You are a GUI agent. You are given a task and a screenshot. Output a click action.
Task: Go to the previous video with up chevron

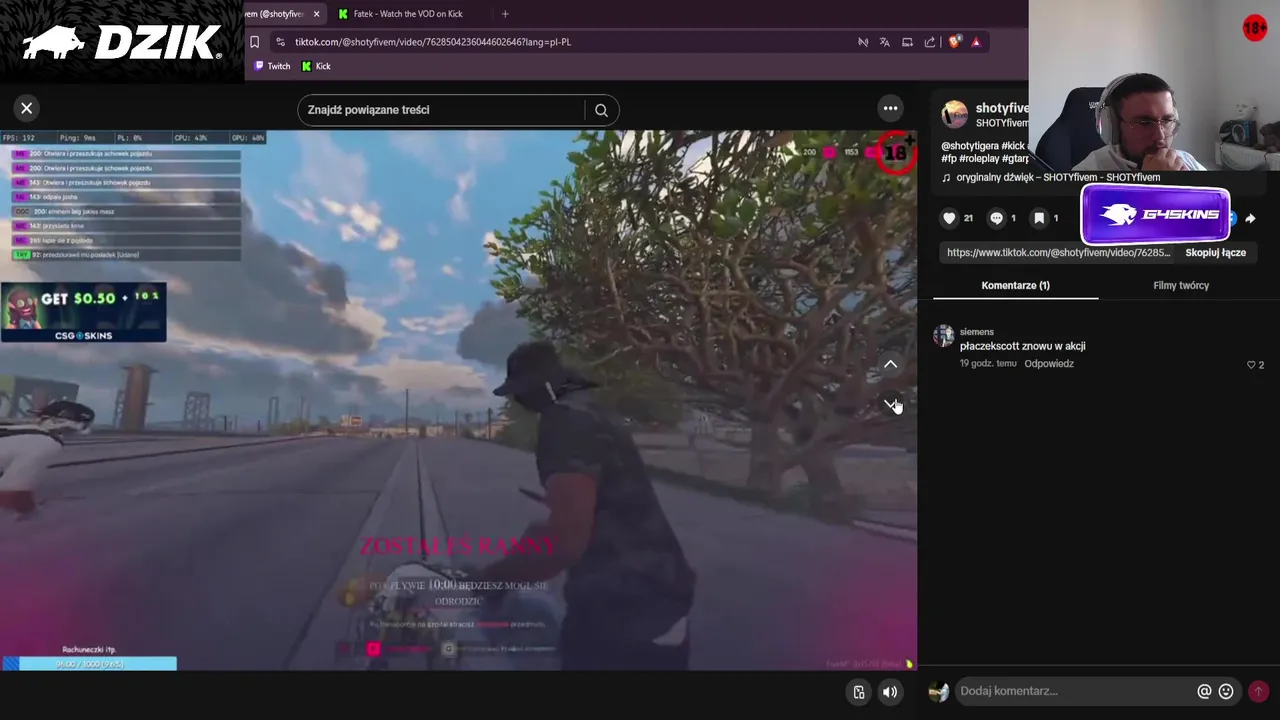pyautogui.click(x=890, y=365)
